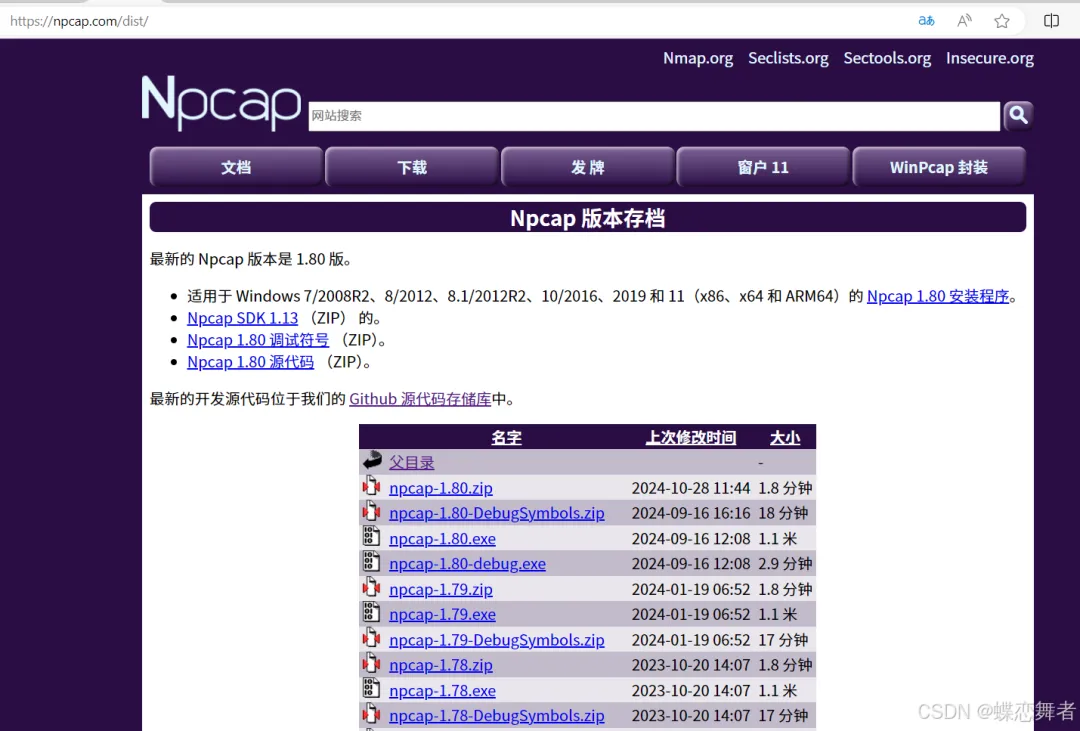Open the read aloud icon in address bar
The height and width of the screenshot is (731, 1080).
coord(964,21)
